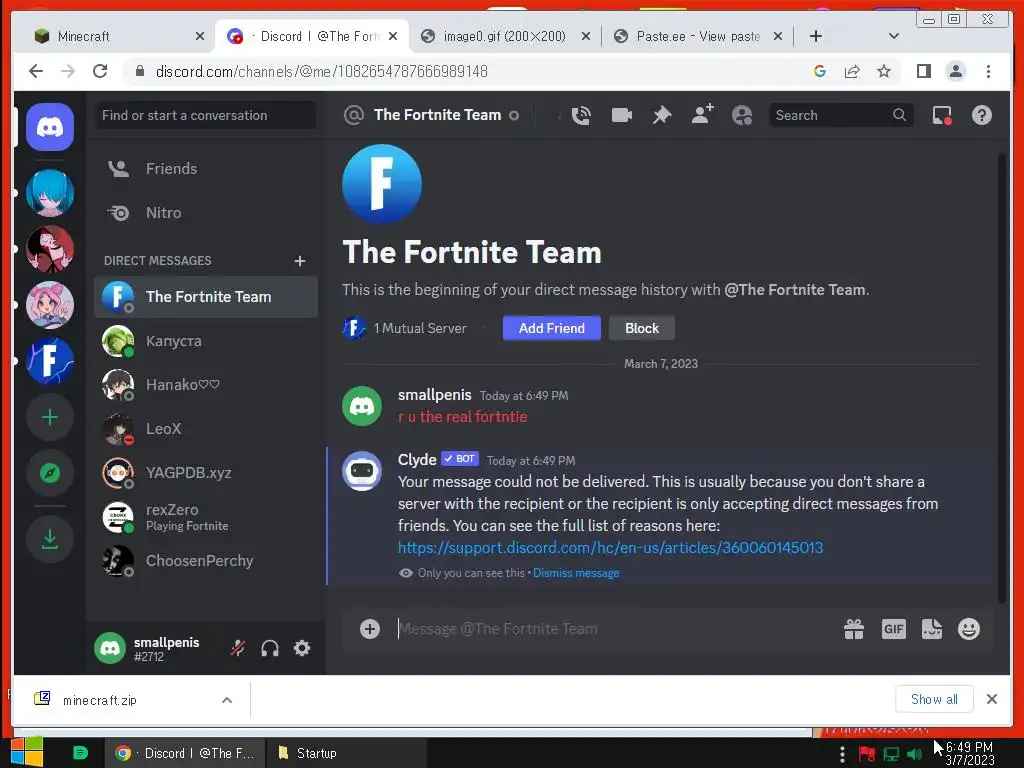This screenshot has width=1024, height=768.
Task: Click the Block button
Action: pos(641,328)
